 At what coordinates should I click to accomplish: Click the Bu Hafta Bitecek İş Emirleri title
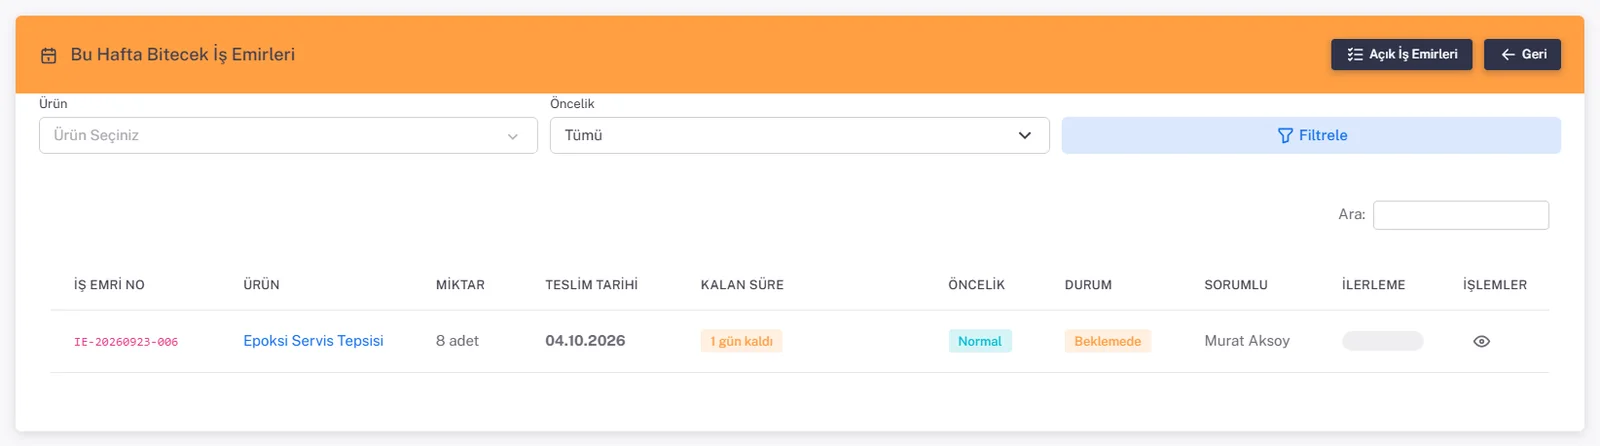coord(183,55)
